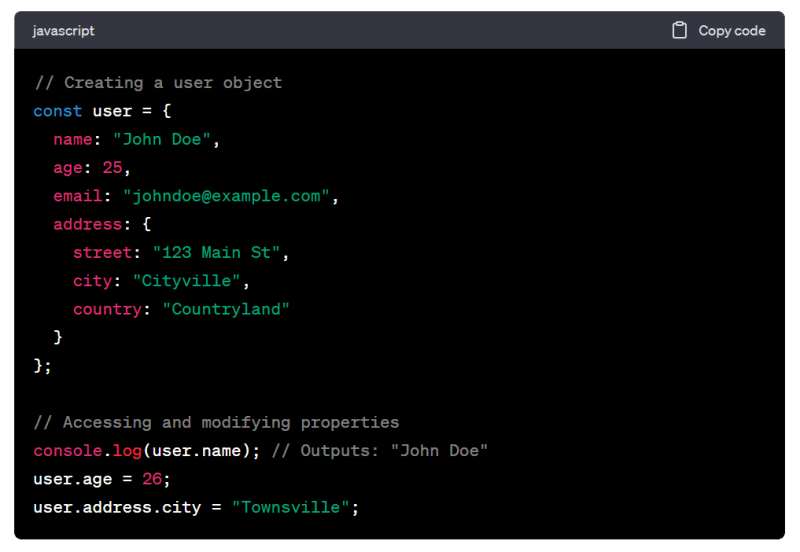
Task: Click the number 26 in user.age assignment
Action: coord(152,479)
